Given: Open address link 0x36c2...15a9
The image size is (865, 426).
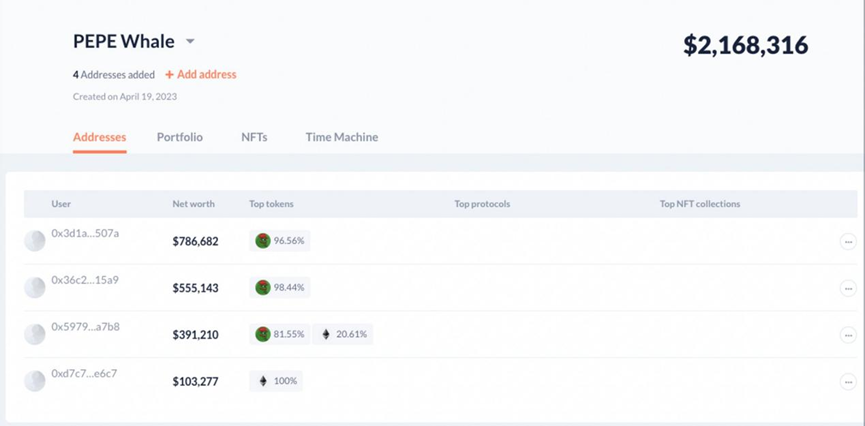Looking at the screenshot, I should (85, 280).
